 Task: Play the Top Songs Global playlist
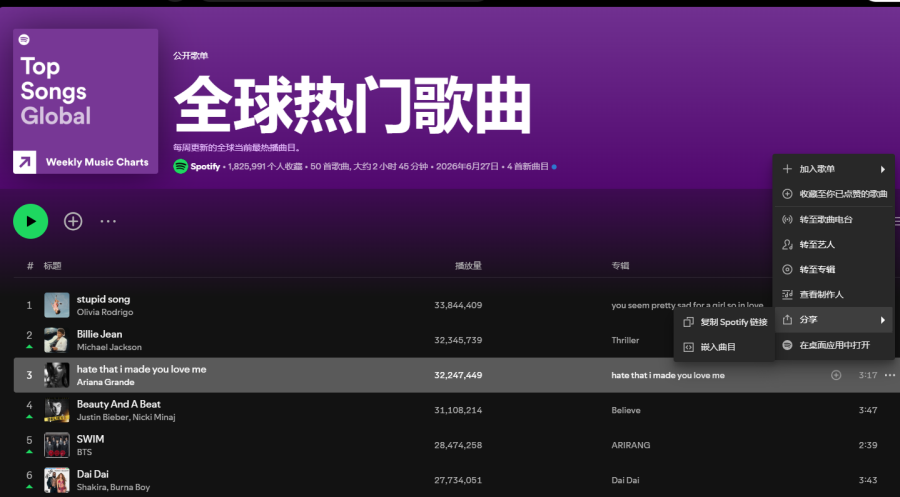pos(30,221)
